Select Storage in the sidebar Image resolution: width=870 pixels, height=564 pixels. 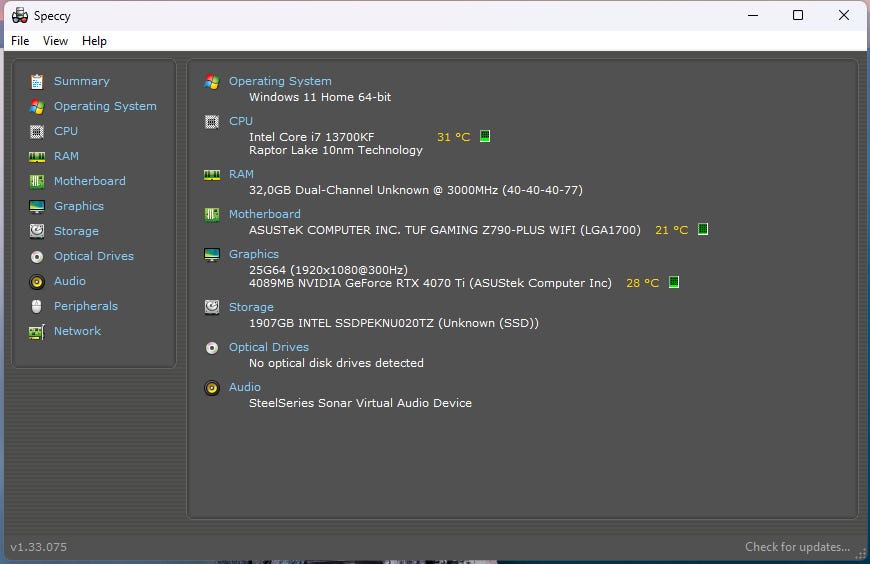click(x=76, y=231)
